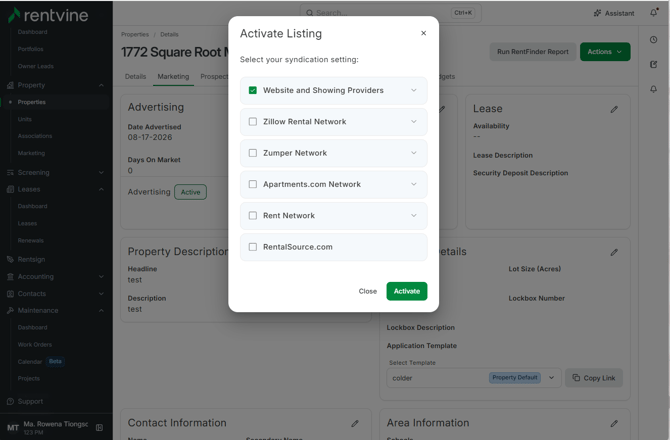The width and height of the screenshot is (670, 440).
Task: Click the sidebar collapse icon near username
Action: point(99,428)
